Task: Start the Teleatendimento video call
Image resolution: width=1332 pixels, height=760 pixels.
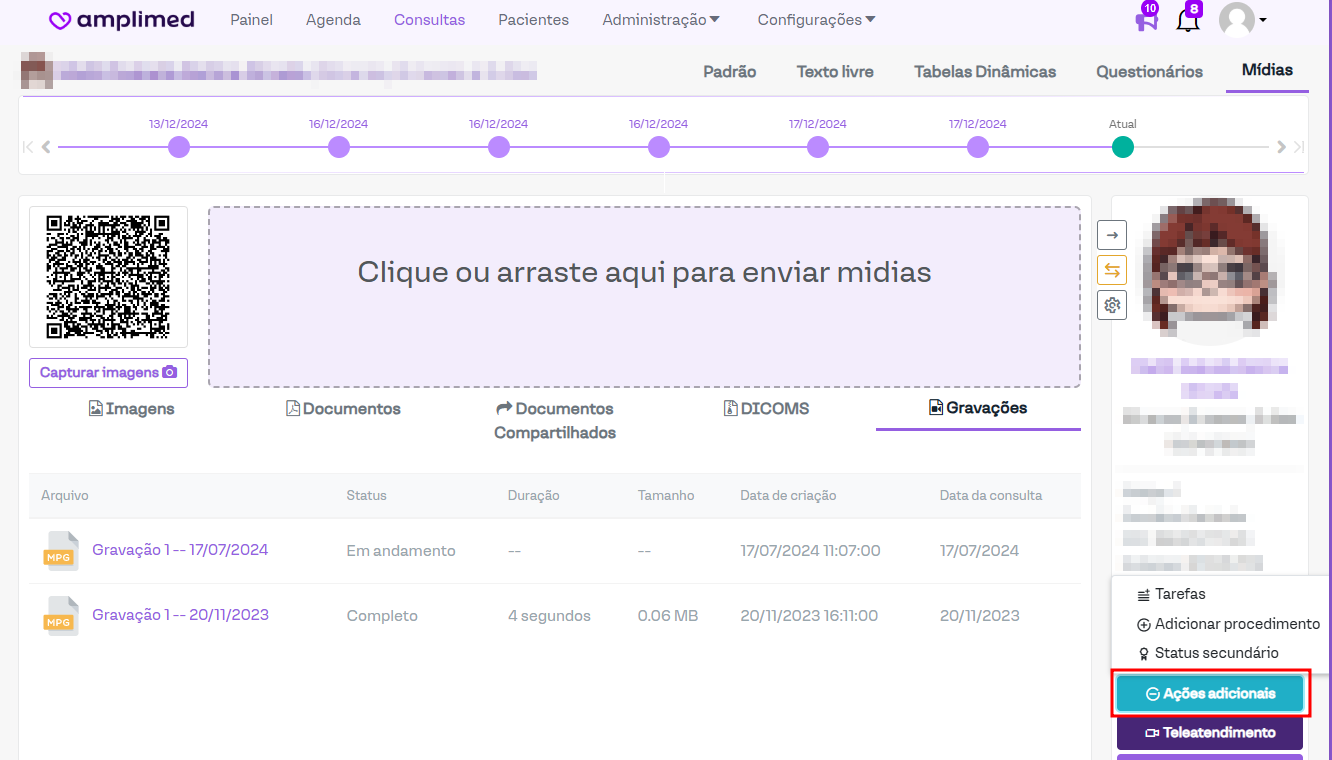Action: click(x=1210, y=733)
